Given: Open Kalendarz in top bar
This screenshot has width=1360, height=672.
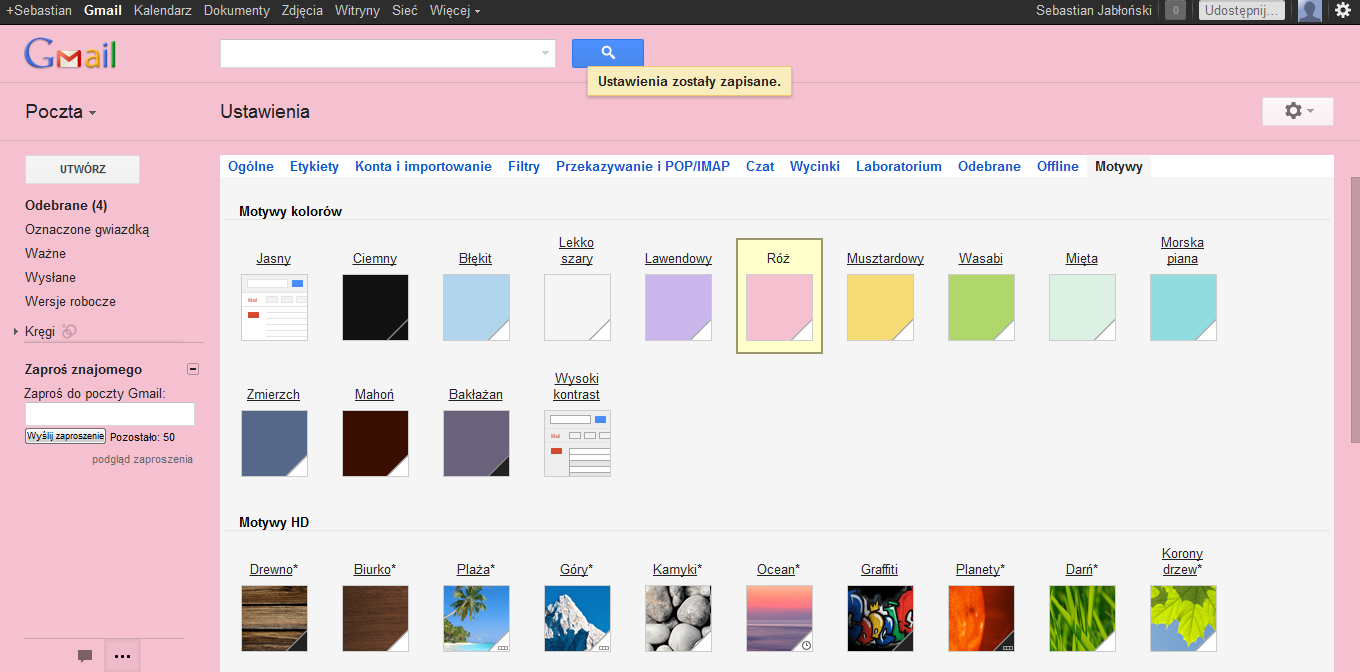Looking at the screenshot, I should 162,10.
